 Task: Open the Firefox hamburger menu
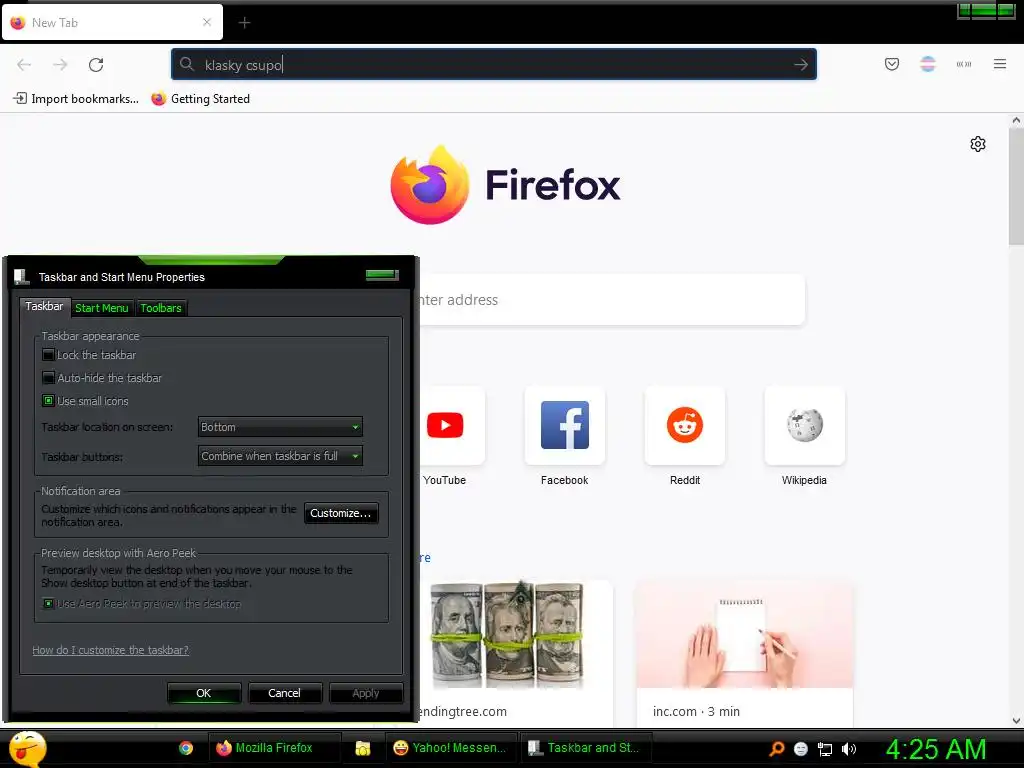coord(1000,64)
